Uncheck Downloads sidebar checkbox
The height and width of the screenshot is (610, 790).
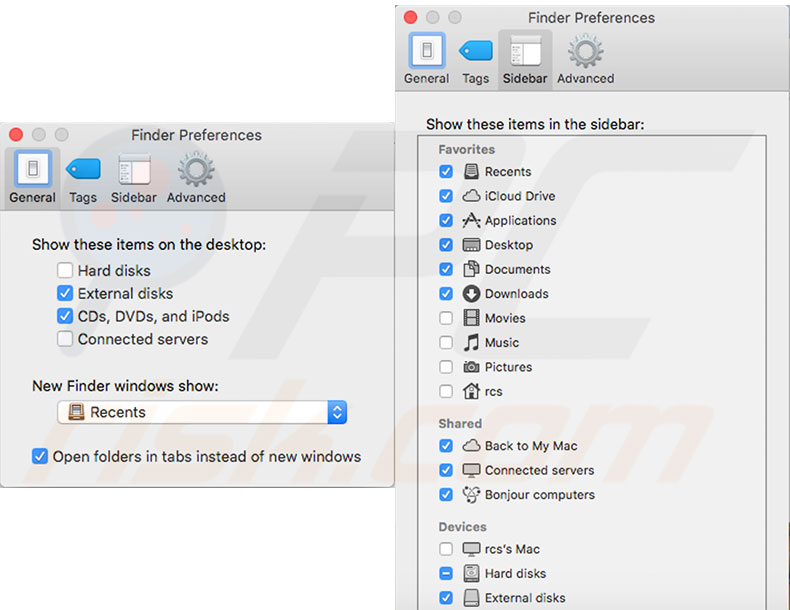coord(446,294)
